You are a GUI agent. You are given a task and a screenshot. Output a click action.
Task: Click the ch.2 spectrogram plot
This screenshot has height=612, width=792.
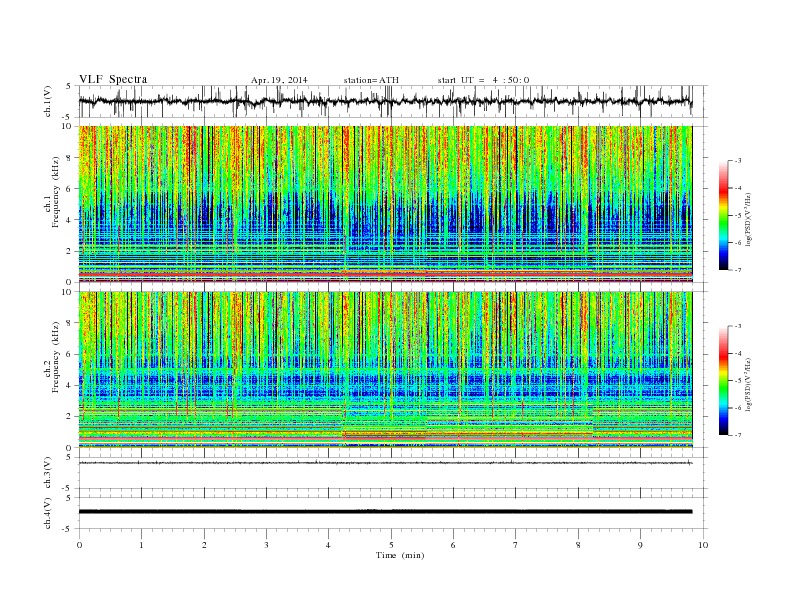385,369
